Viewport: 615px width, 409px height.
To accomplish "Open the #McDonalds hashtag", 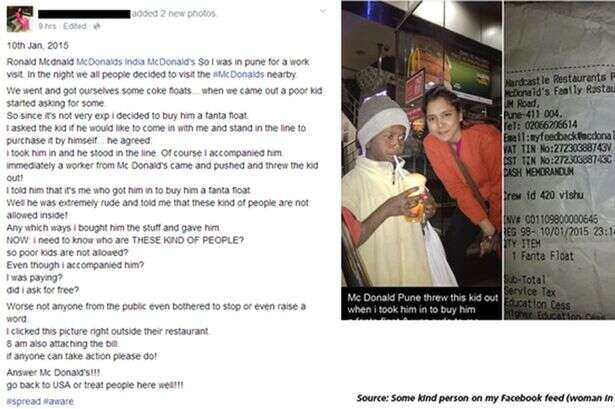I will click(239, 75).
